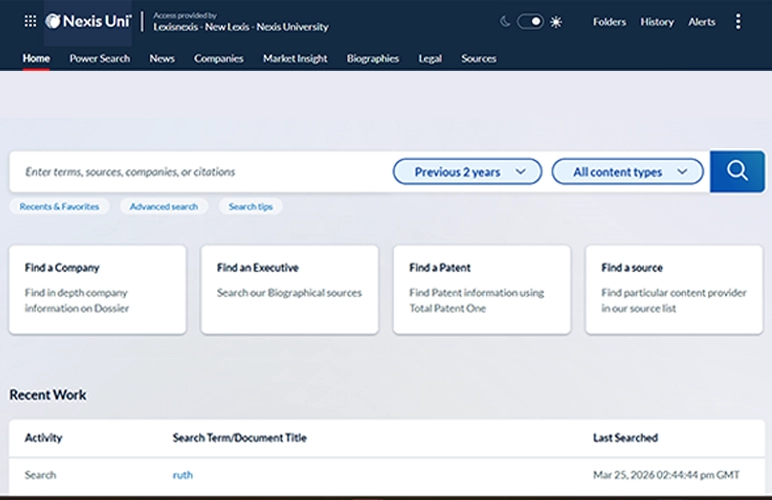
Task: Click the Recents & Favorites pill
Action: point(59,207)
